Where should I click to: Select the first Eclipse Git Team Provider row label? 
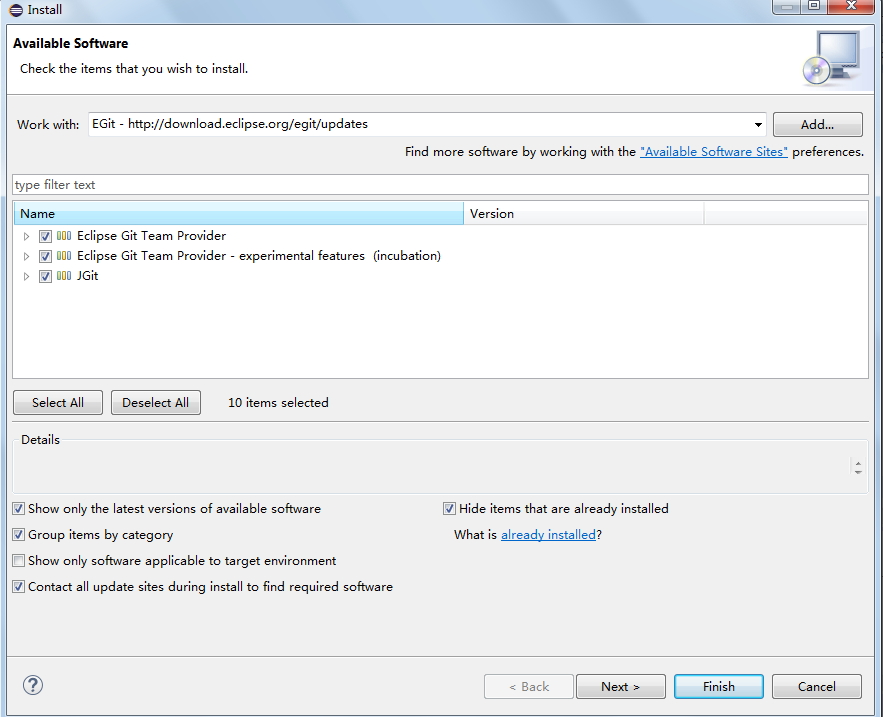[x=151, y=235]
